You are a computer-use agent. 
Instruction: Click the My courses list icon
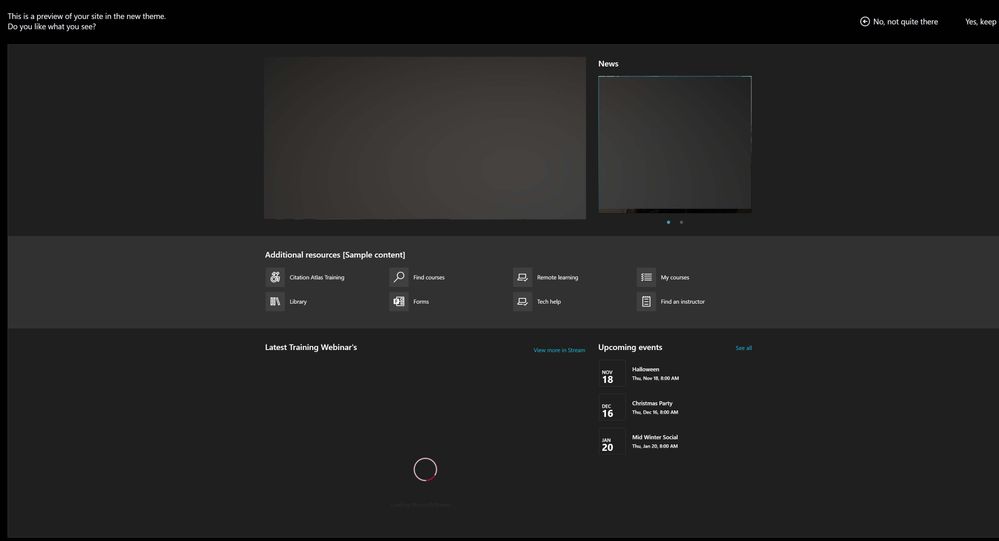(646, 277)
